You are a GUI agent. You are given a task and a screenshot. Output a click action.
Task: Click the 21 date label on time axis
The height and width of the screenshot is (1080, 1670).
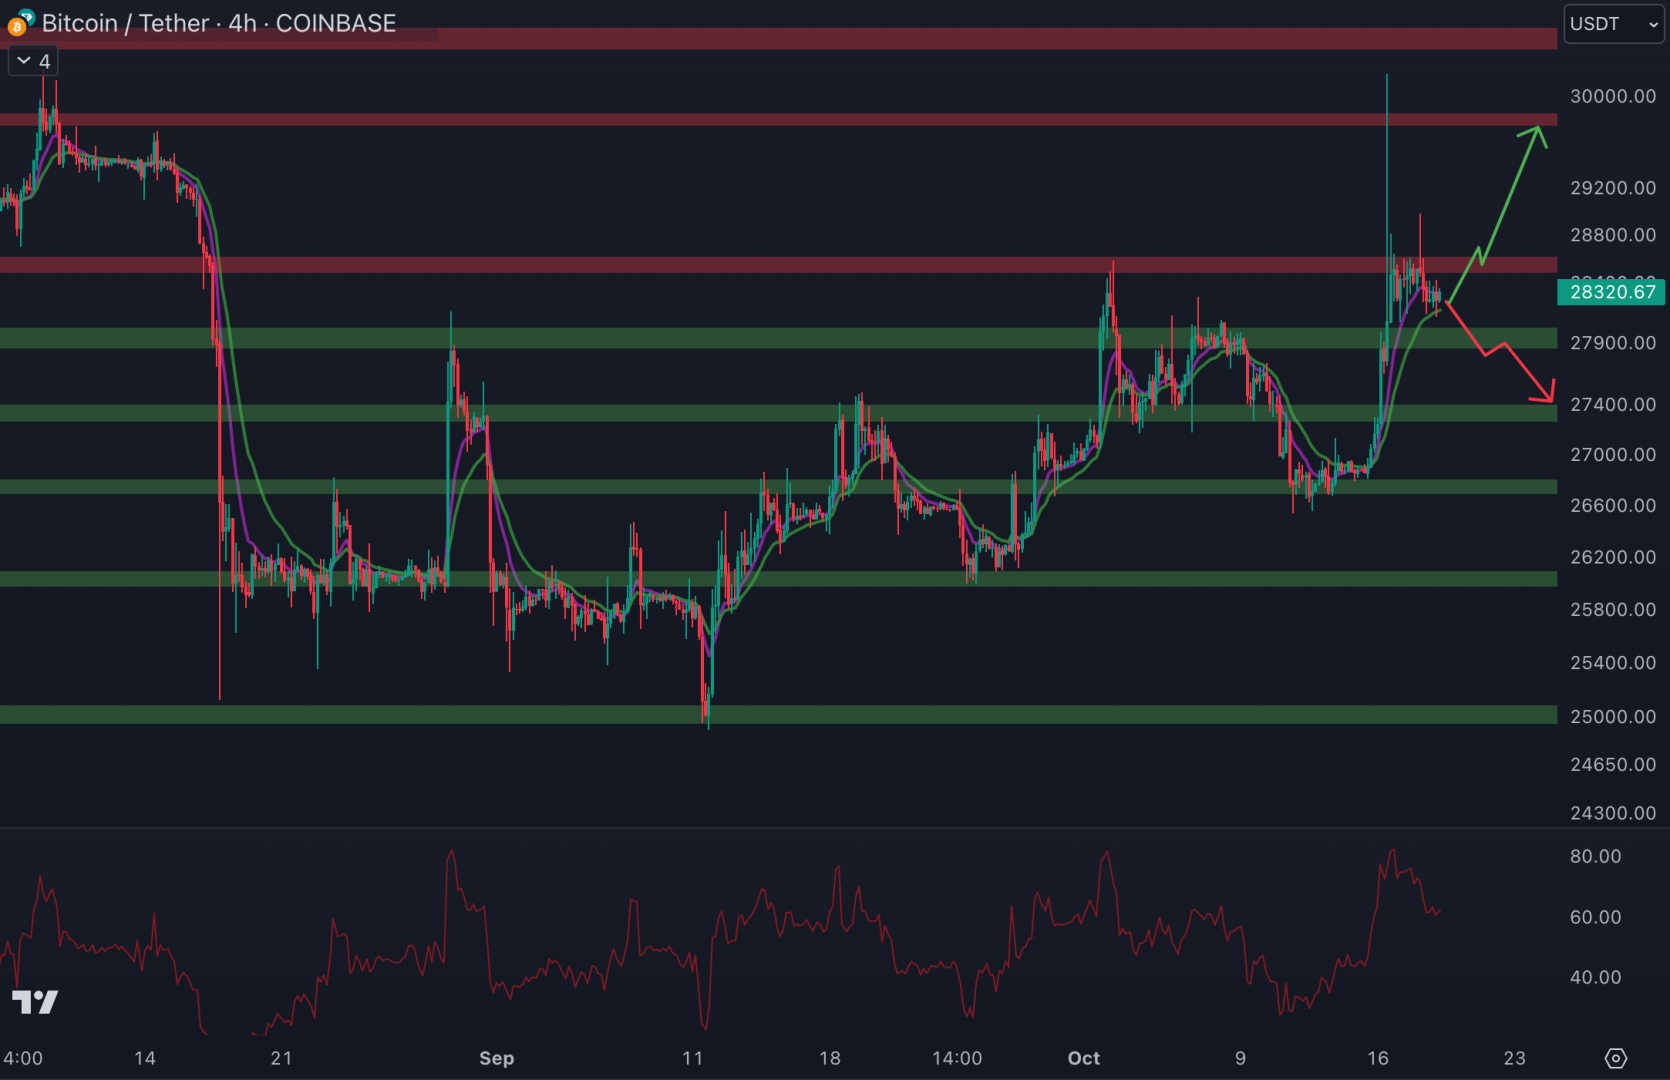tap(281, 1058)
